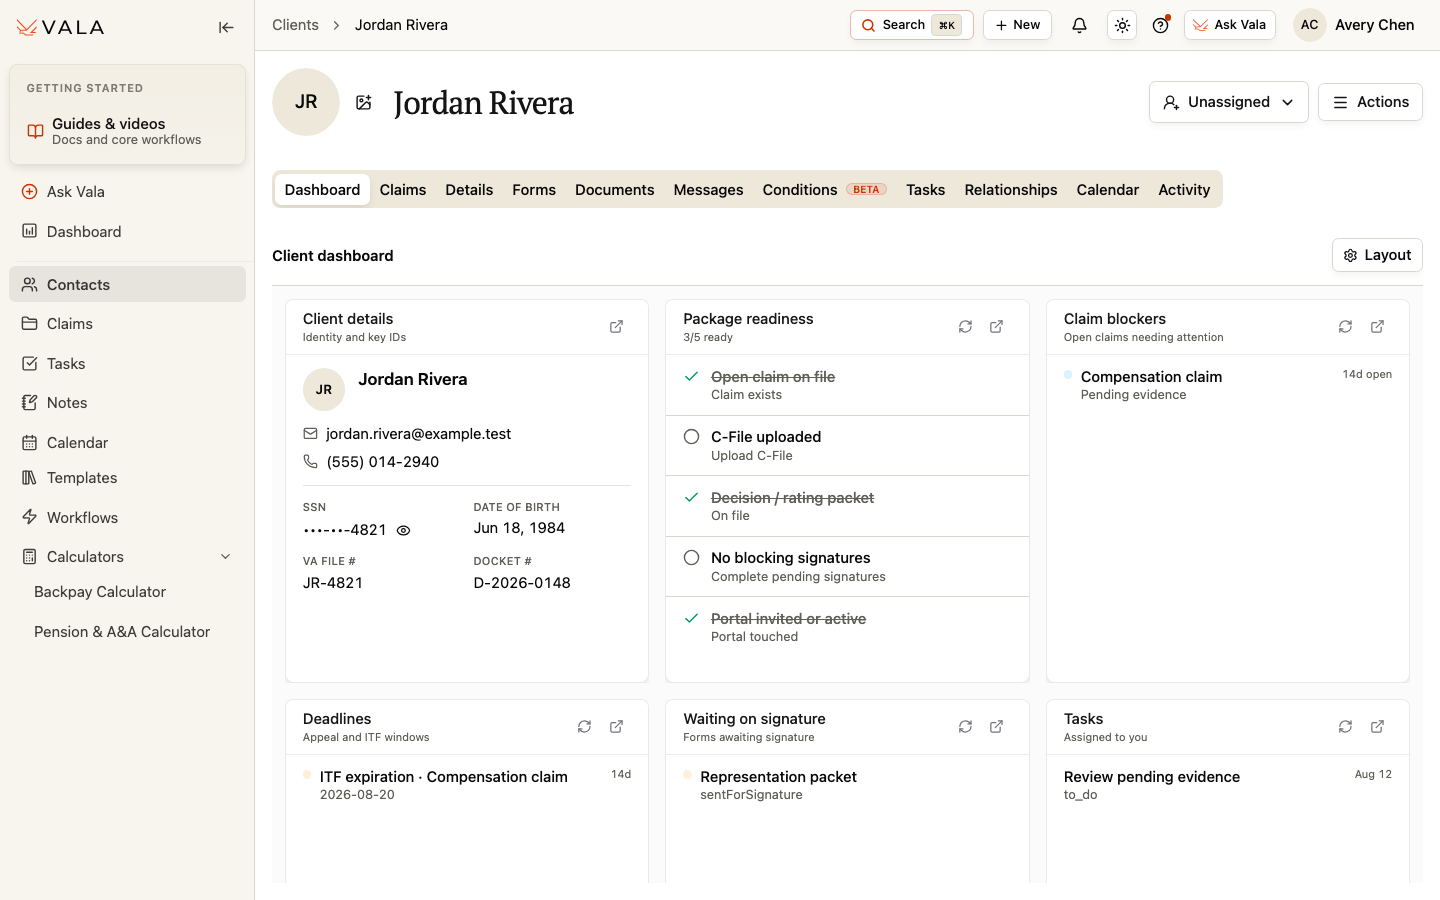1440x900 pixels.
Task: Open the Compensation claim blocker row
Action: tap(1227, 385)
